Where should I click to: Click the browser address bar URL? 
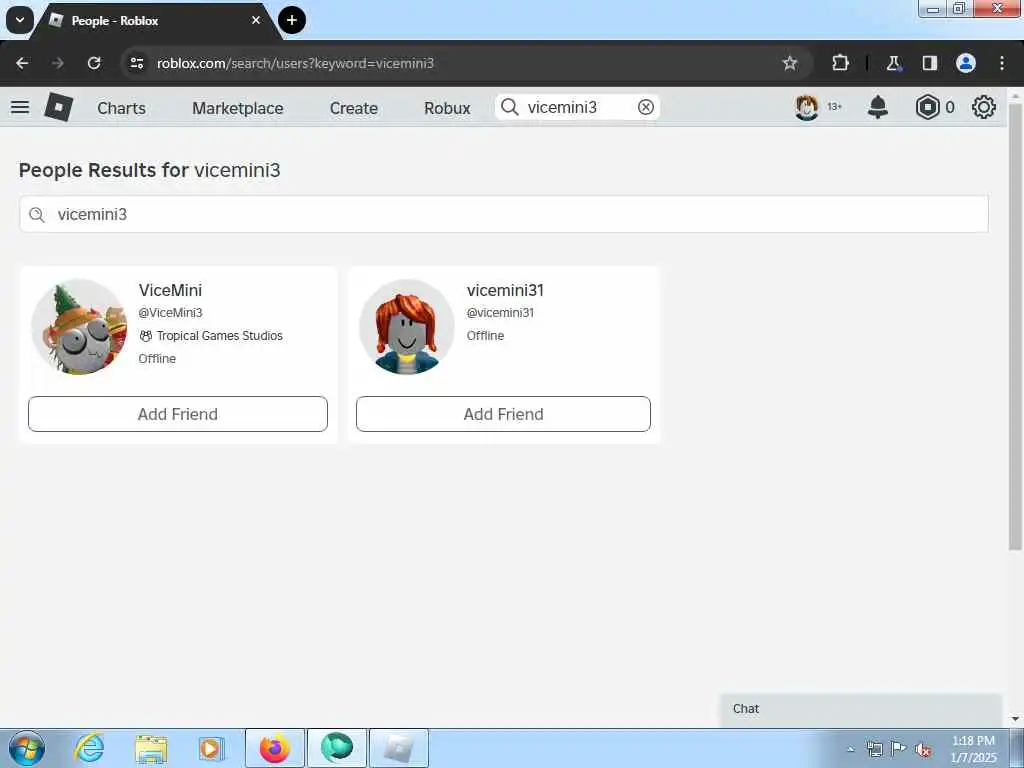point(295,63)
